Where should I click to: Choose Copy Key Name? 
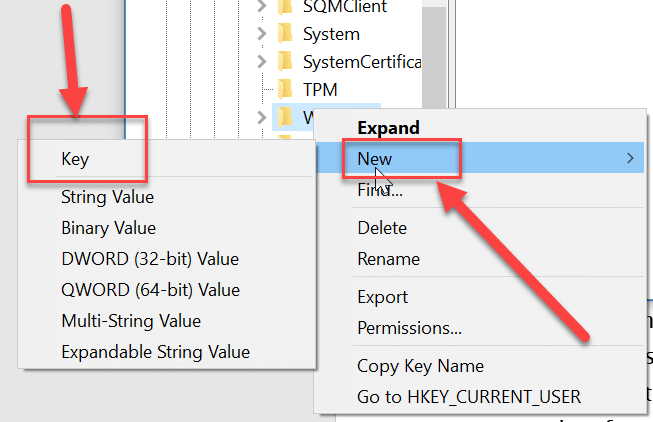(x=420, y=366)
